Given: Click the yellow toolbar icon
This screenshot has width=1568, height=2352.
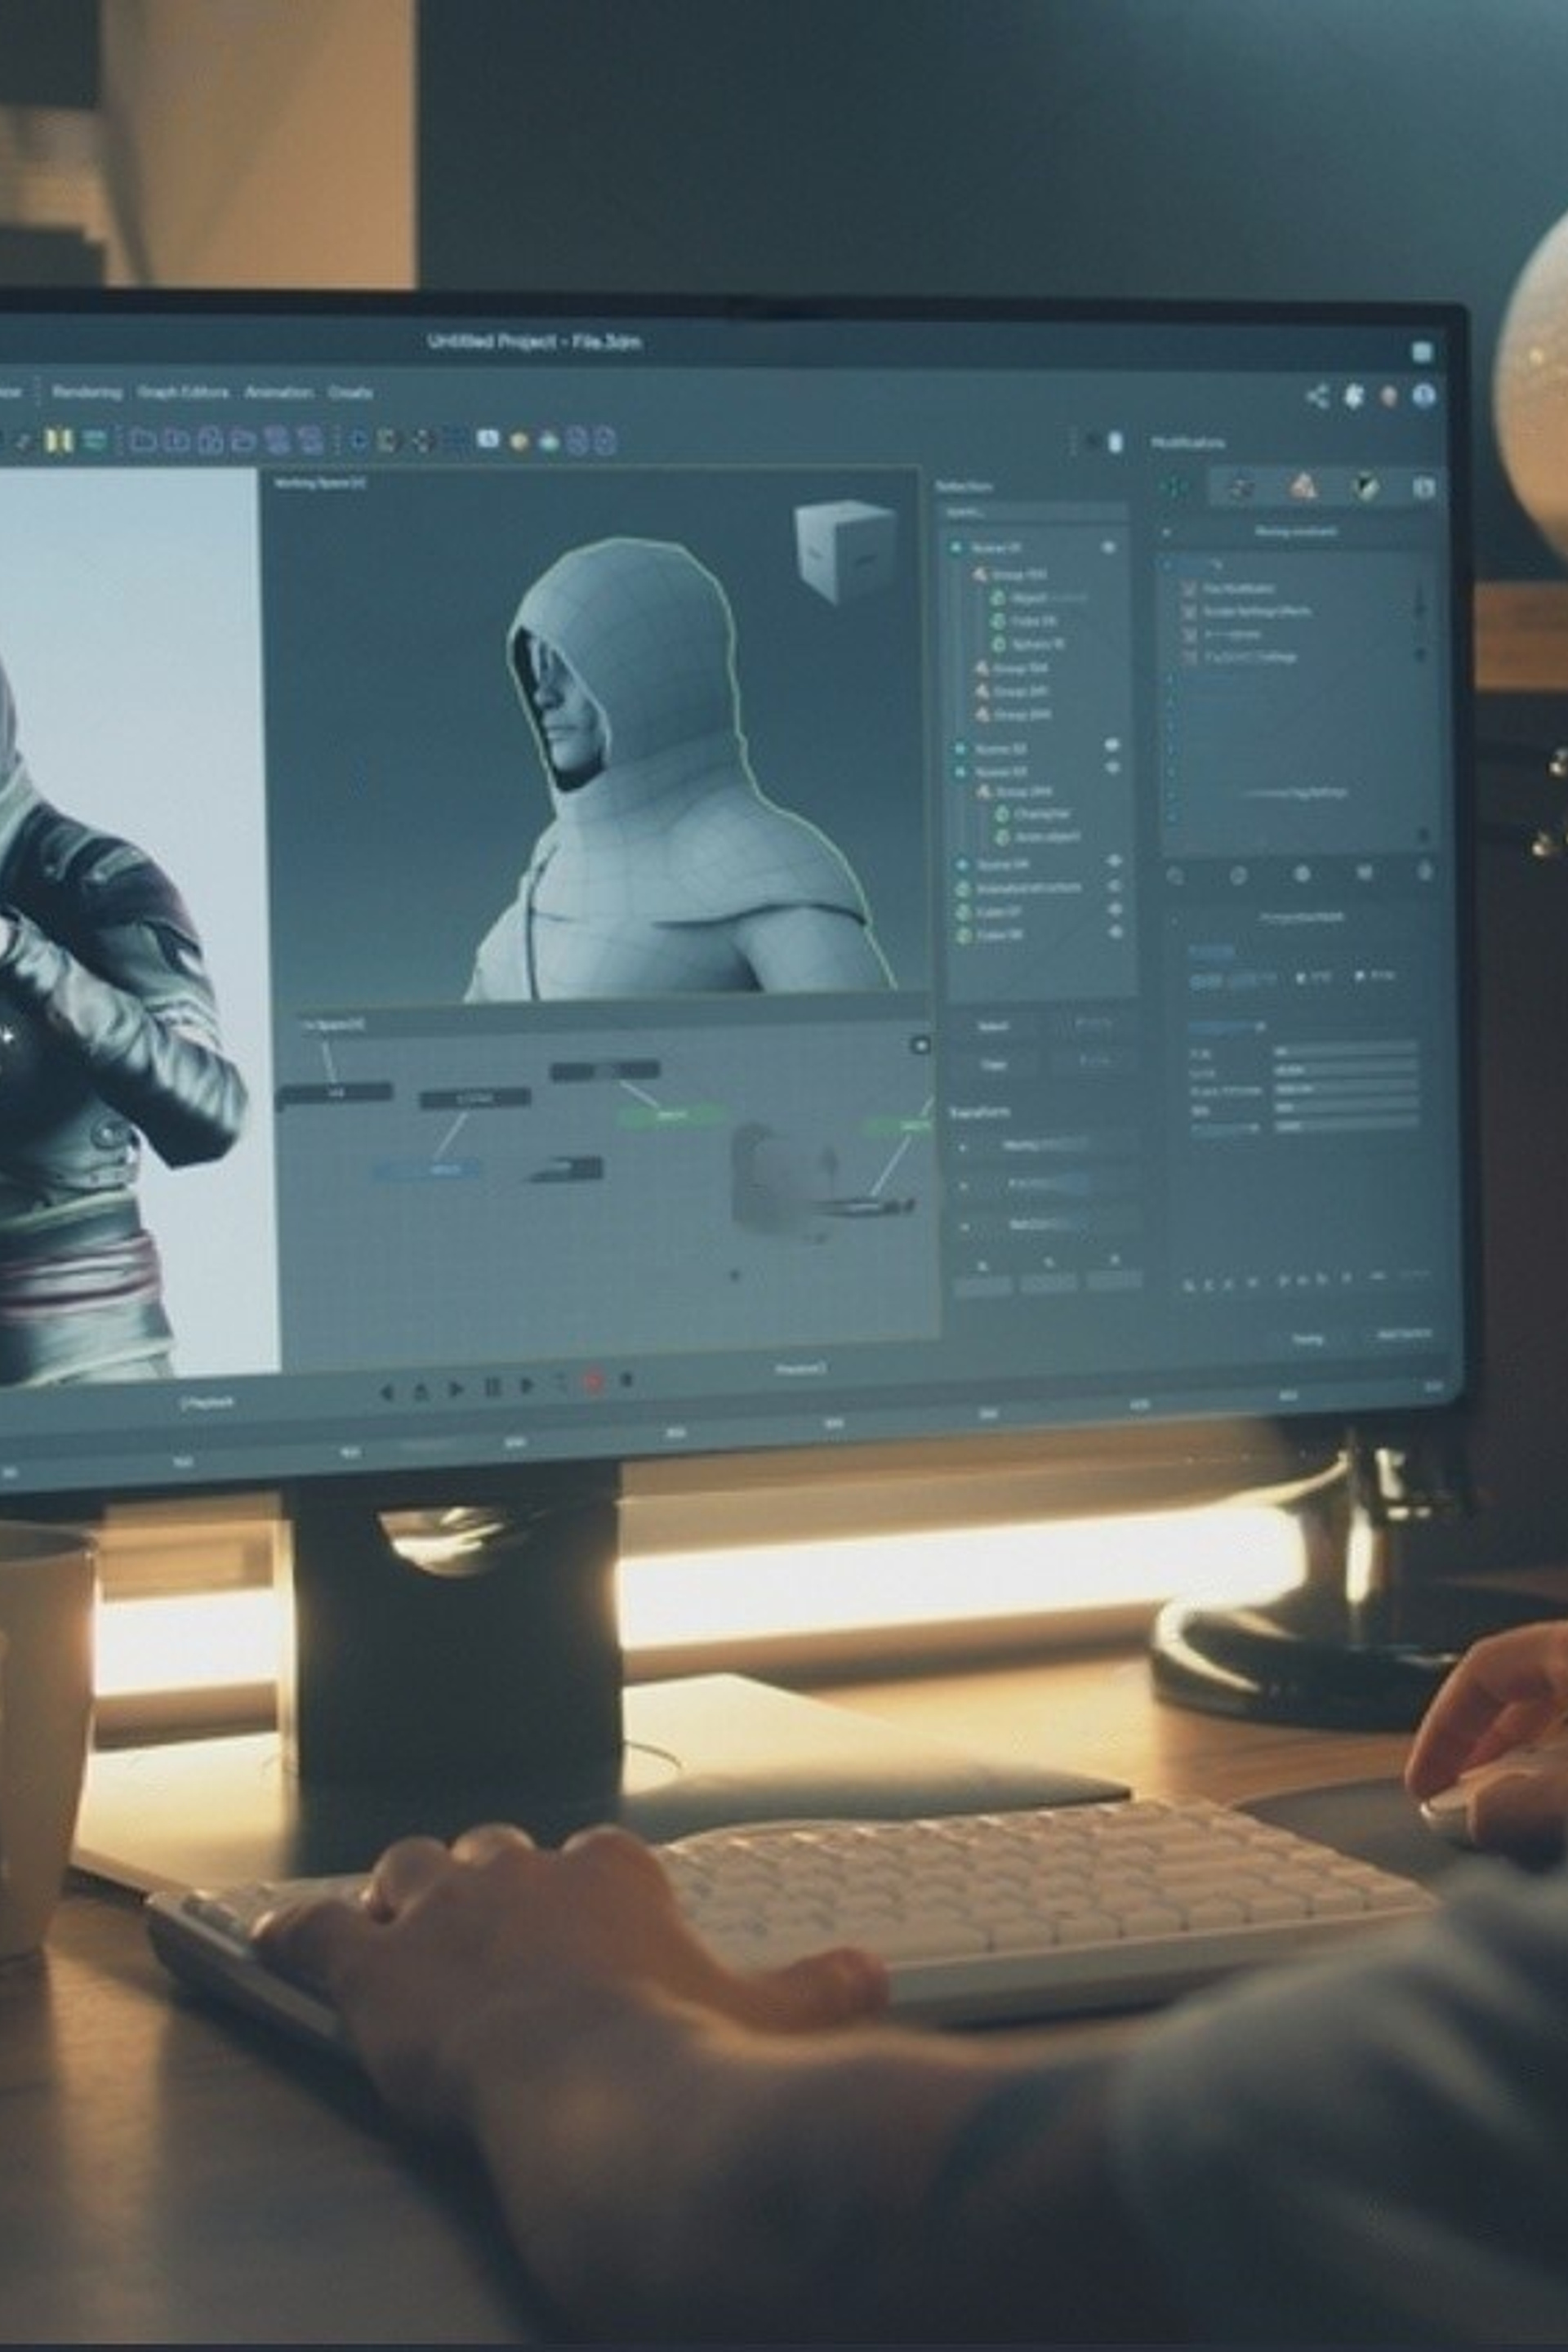Looking at the screenshot, I should point(60,439).
